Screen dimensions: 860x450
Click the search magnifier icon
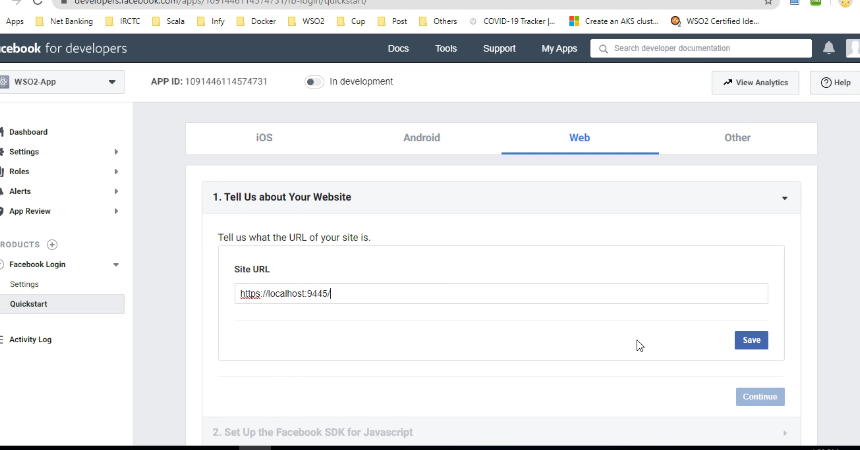click(603, 49)
